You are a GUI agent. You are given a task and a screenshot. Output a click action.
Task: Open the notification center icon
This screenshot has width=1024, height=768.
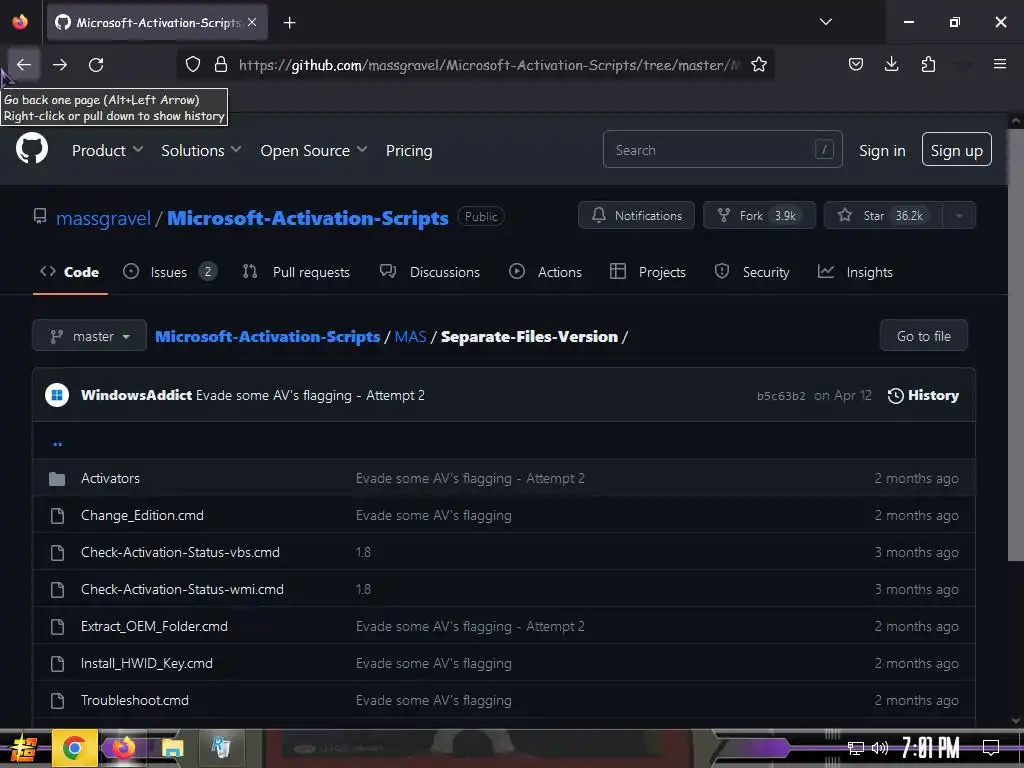click(991, 748)
